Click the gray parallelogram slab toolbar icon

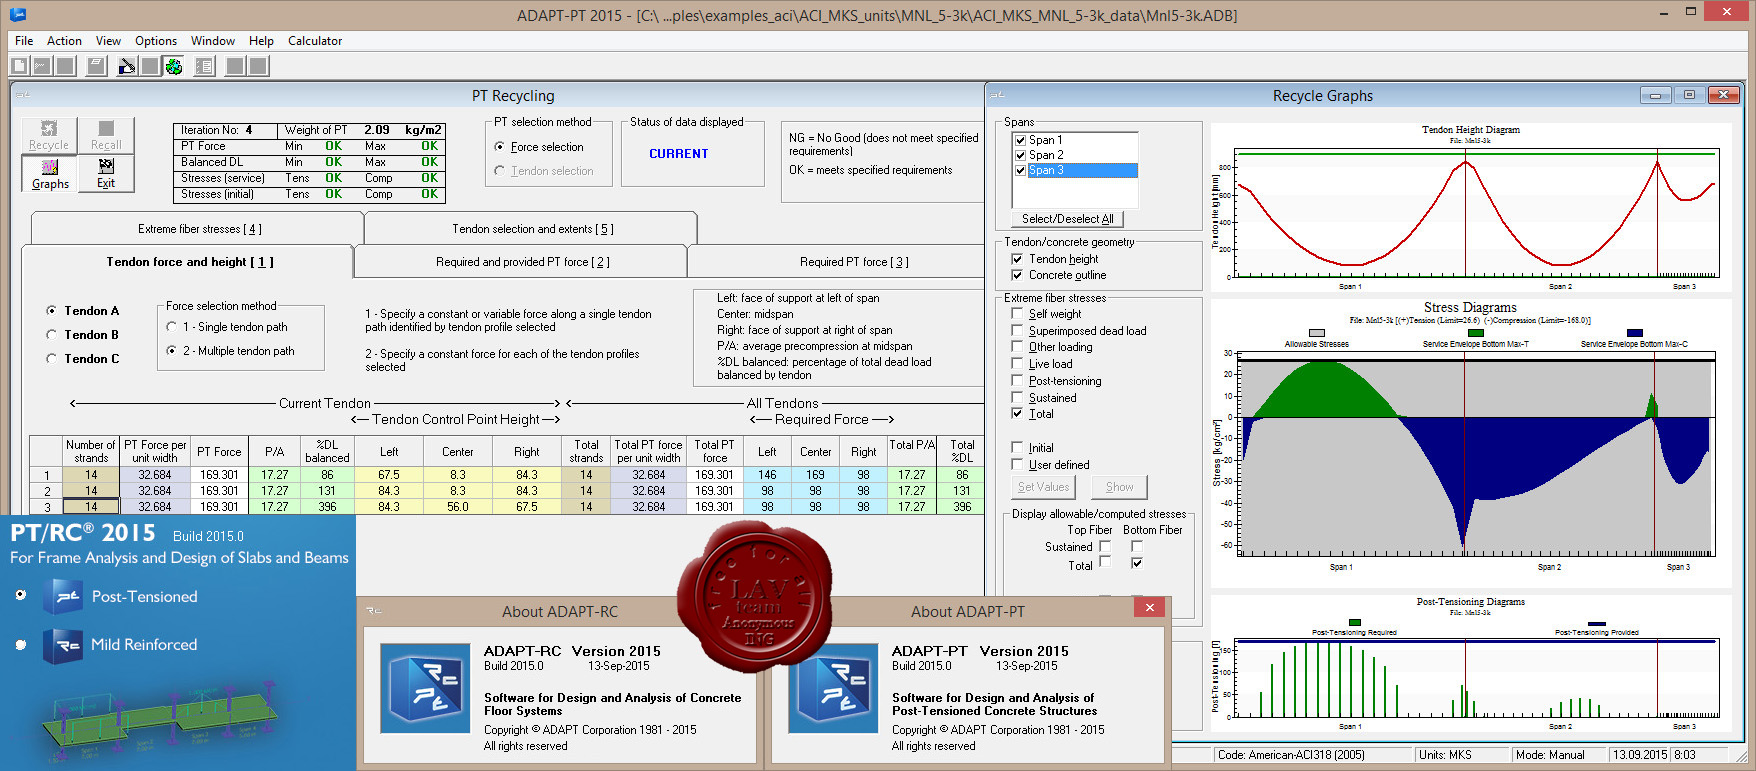97,66
